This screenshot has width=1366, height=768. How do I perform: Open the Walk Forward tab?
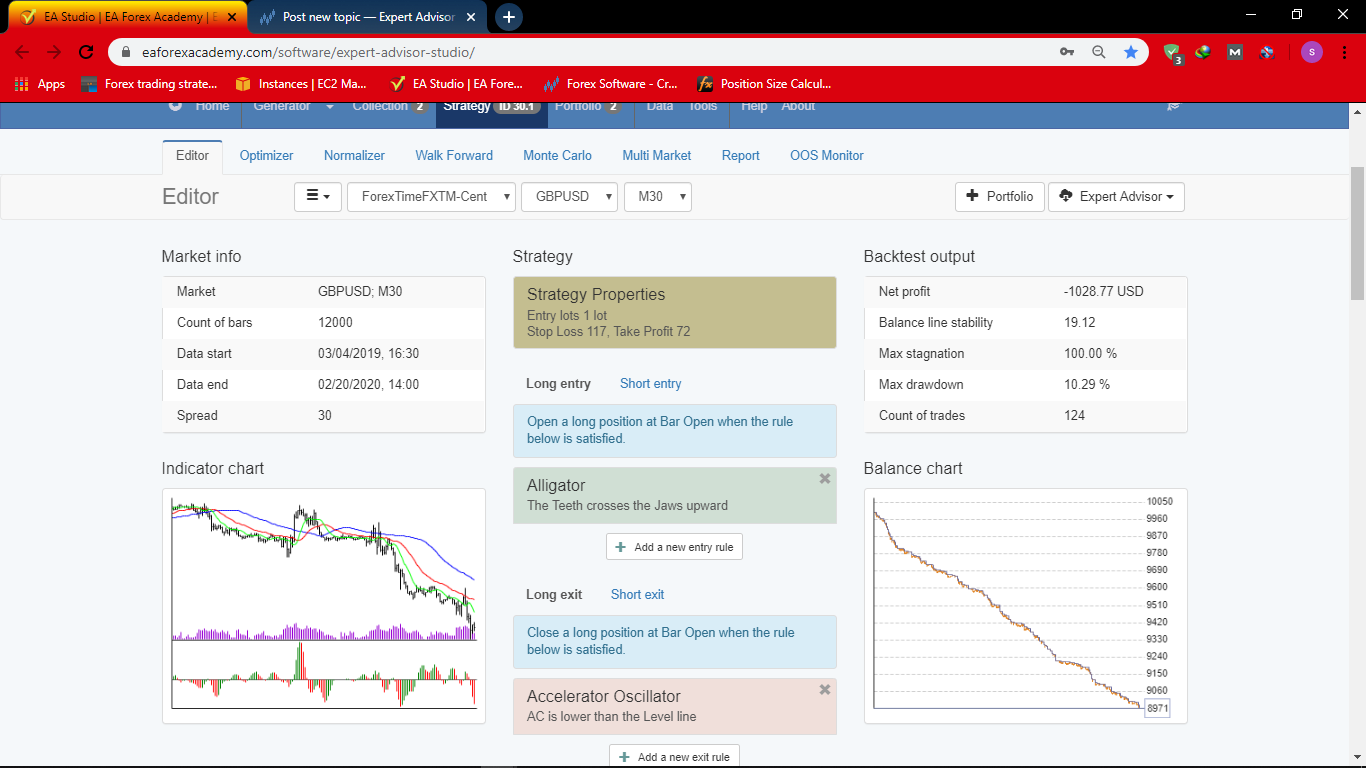pyautogui.click(x=454, y=156)
